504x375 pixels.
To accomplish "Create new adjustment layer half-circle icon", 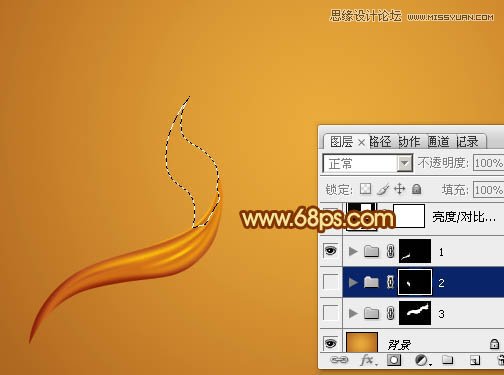I will tap(422, 360).
